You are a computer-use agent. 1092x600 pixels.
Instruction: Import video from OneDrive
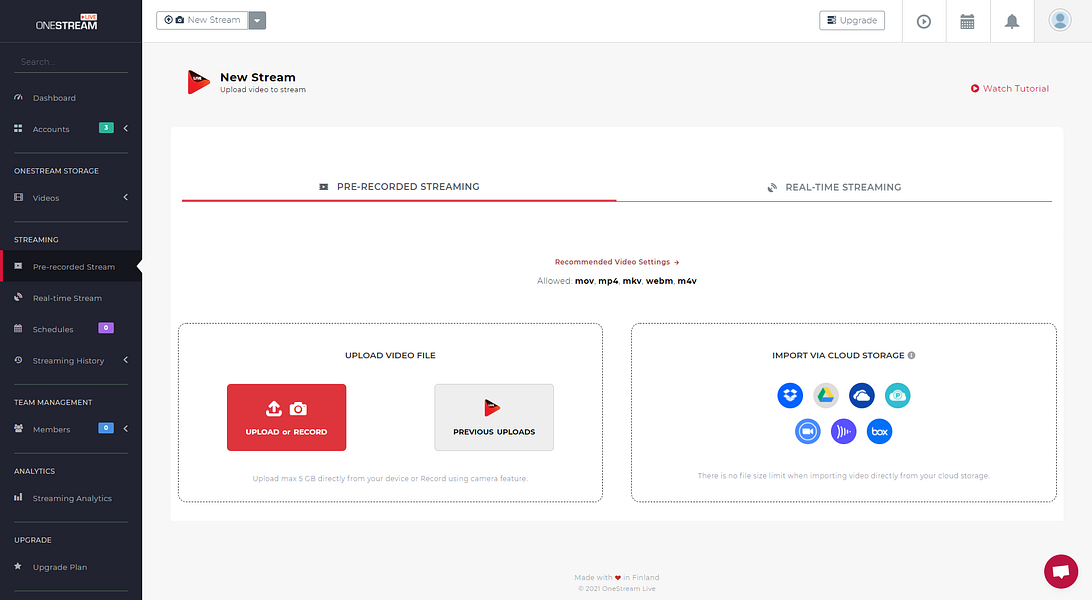(861, 395)
